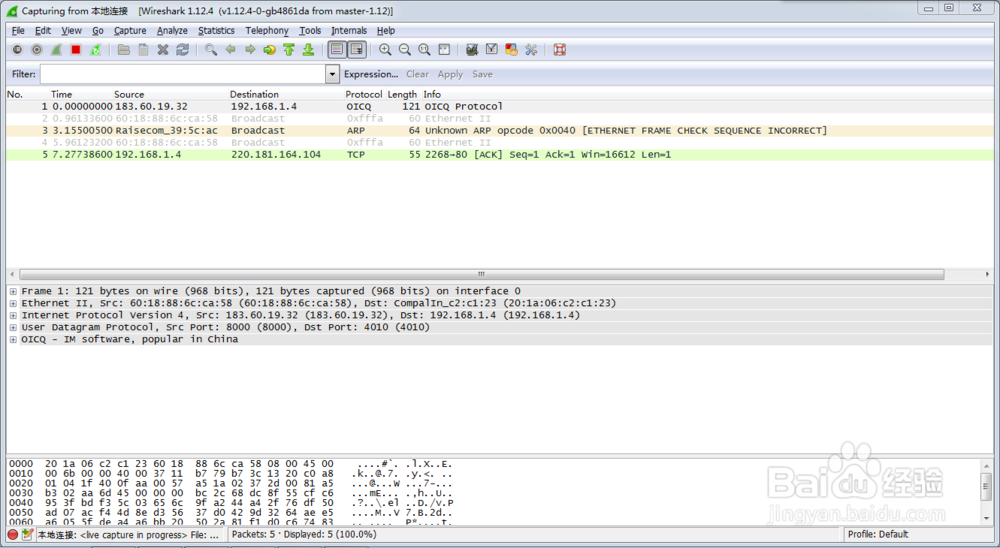Sort by Destination column header

[254, 94]
